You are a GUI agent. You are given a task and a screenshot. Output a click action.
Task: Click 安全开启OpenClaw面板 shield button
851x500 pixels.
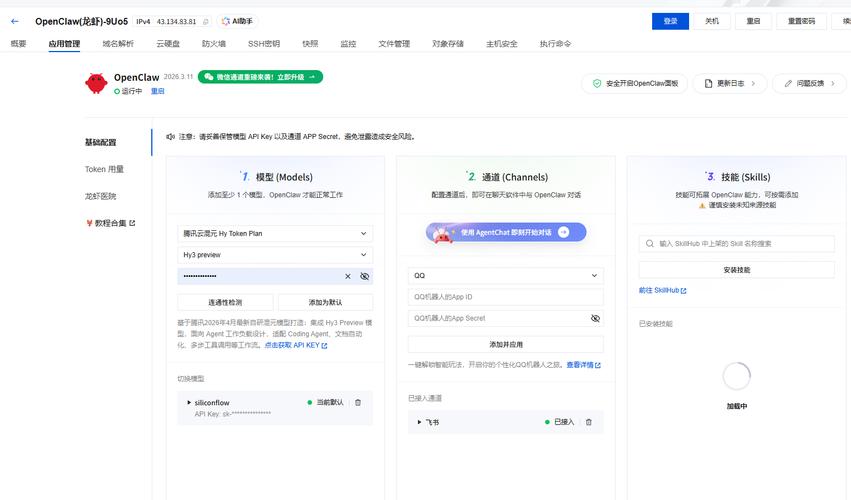[635, 84]
